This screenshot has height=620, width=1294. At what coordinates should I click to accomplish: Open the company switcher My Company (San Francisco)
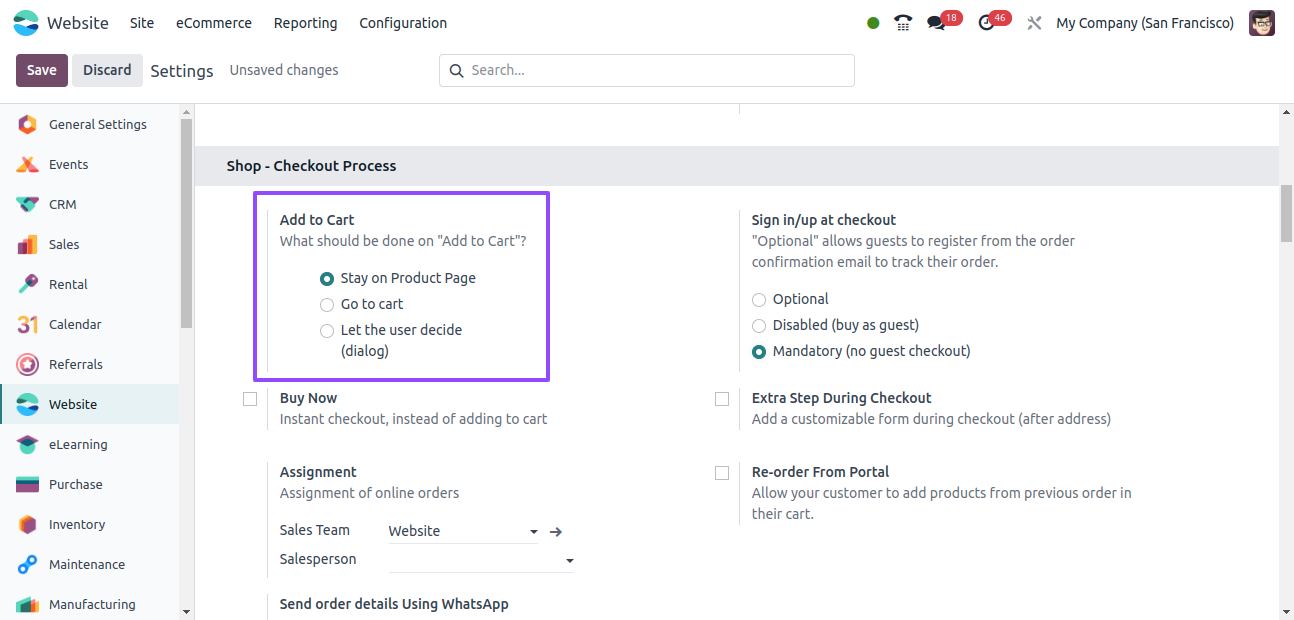[x=1145, y=23]
